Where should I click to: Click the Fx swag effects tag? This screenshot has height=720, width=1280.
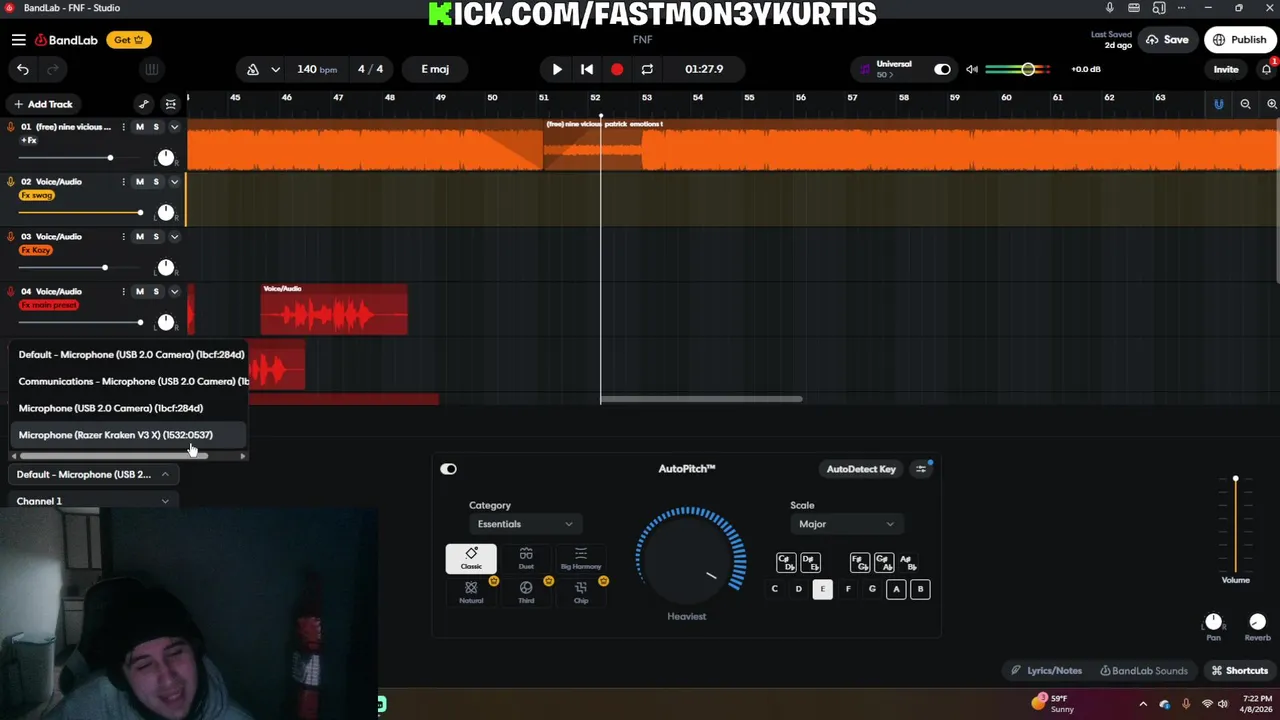(x=36, y=195)
